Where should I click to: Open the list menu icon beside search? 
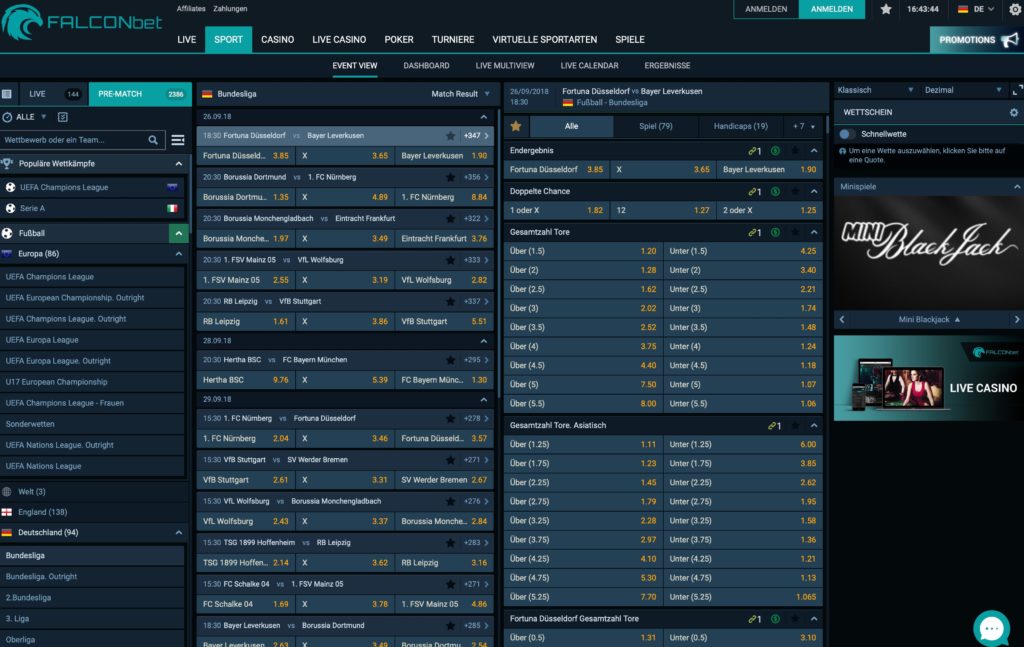click(x=178, y=140)
